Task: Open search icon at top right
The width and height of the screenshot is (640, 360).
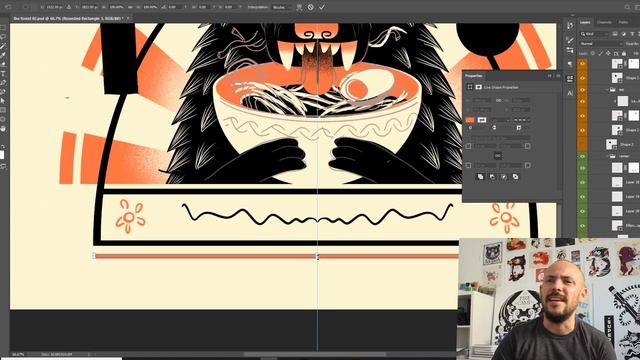Action: click(627, 7)
